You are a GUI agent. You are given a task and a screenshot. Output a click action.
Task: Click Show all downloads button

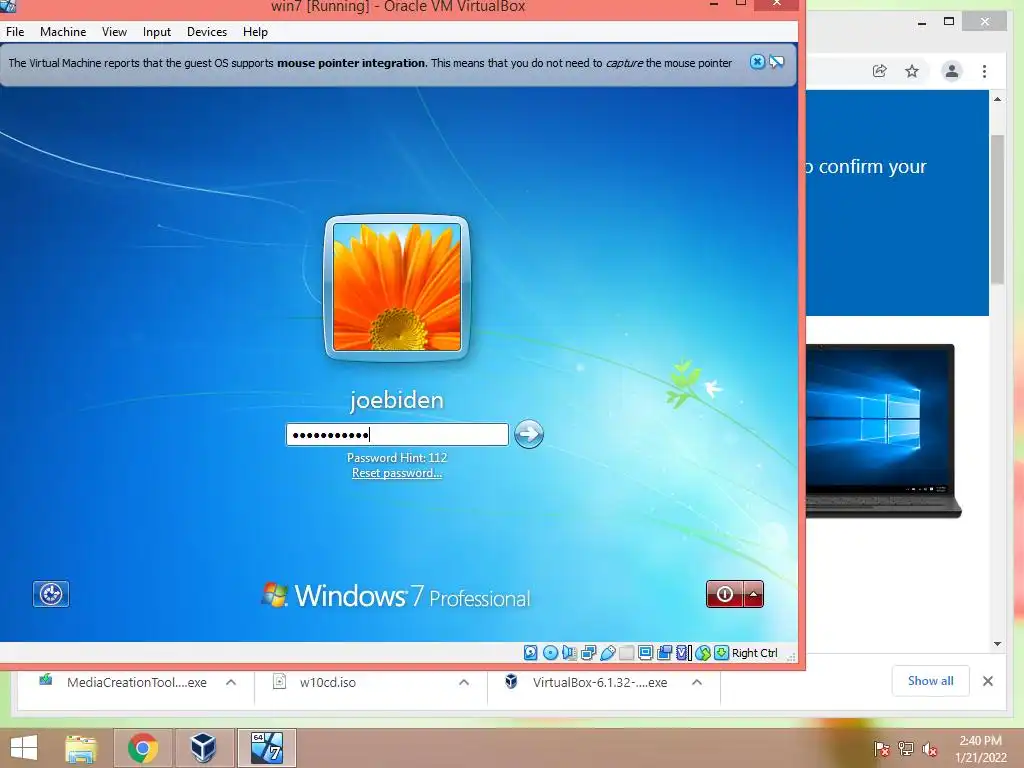(x=931, y=681)
